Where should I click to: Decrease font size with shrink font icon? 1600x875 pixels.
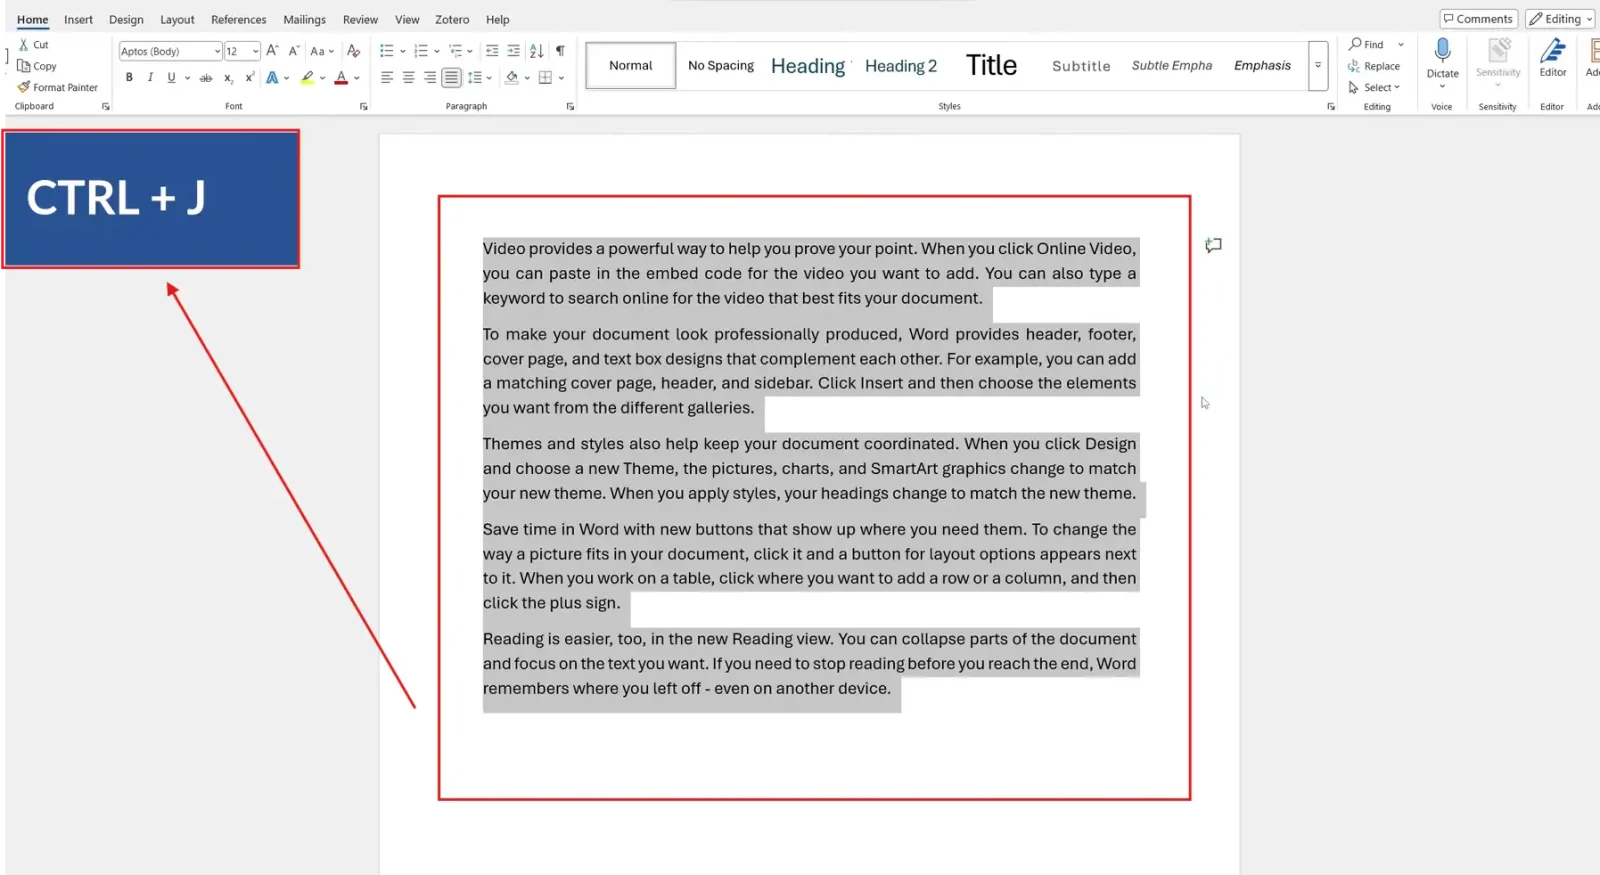tap(294, 51)
